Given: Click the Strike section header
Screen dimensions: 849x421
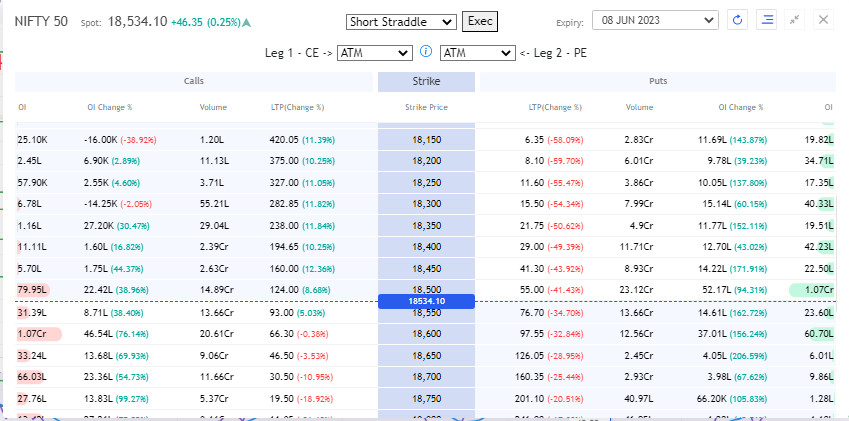Looking at the screenshot, I should point(426,81).
